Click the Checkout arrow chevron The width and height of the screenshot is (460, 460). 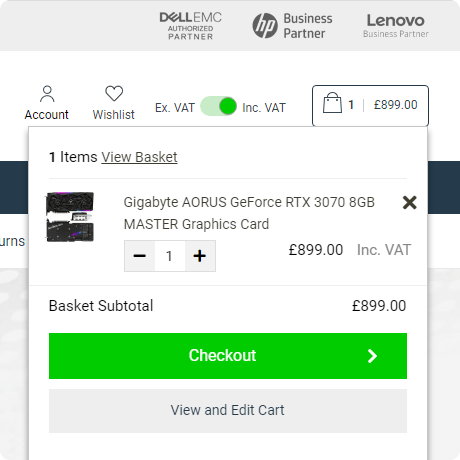372,356
